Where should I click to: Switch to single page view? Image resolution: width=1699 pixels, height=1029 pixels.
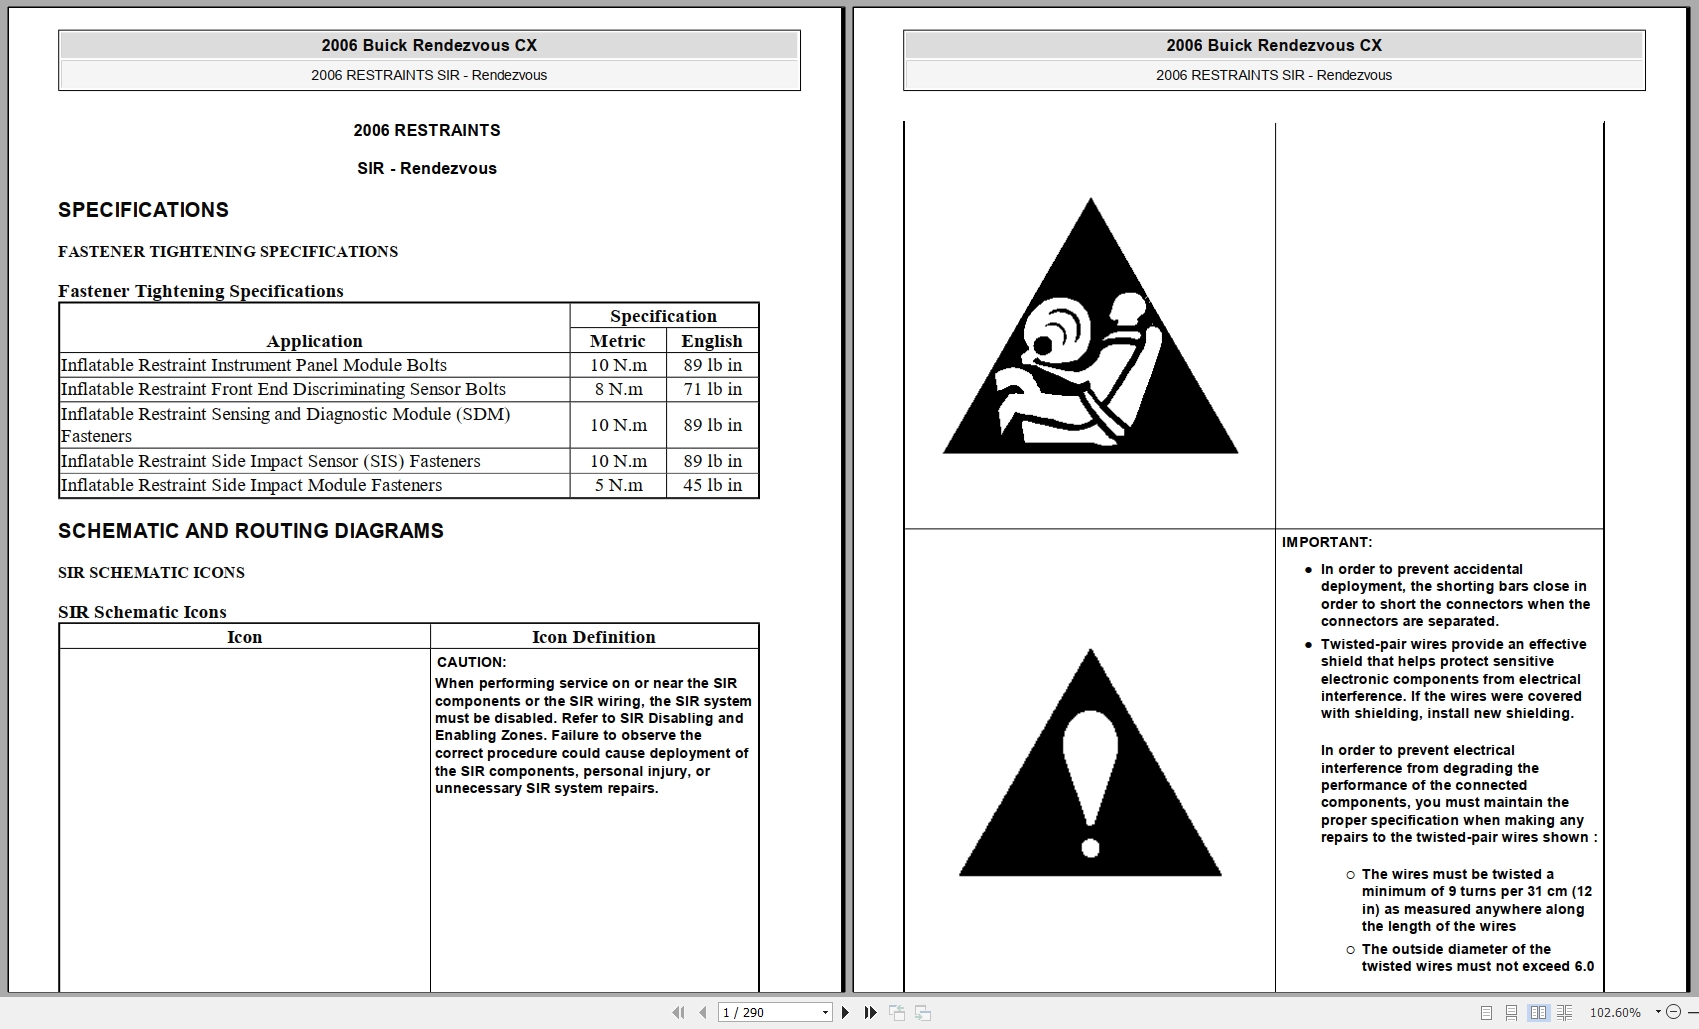tap(1486, 1013)
